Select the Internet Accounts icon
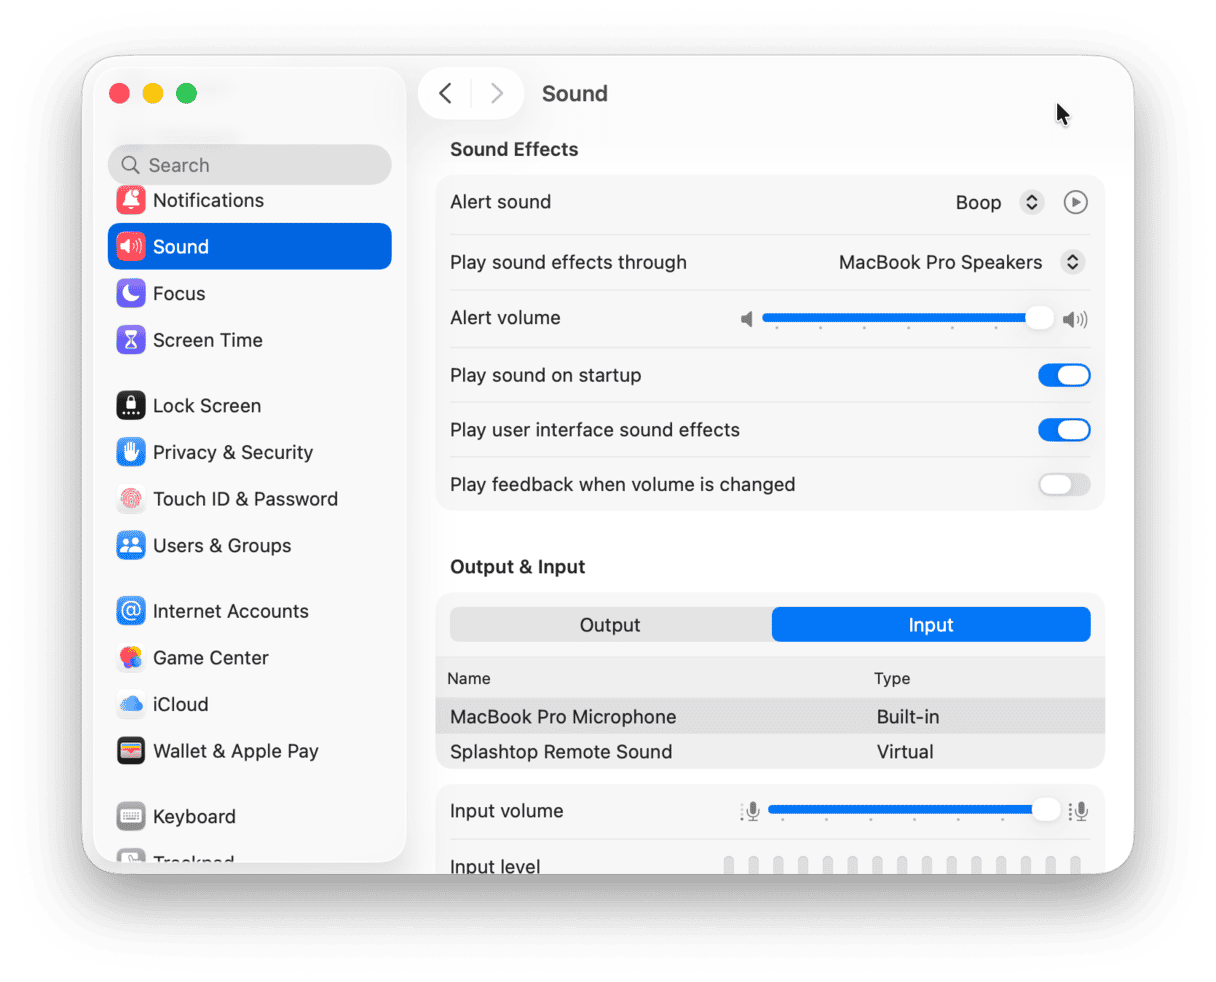Viewport: 1216px width, 982px height. click(x=131, y=610)
